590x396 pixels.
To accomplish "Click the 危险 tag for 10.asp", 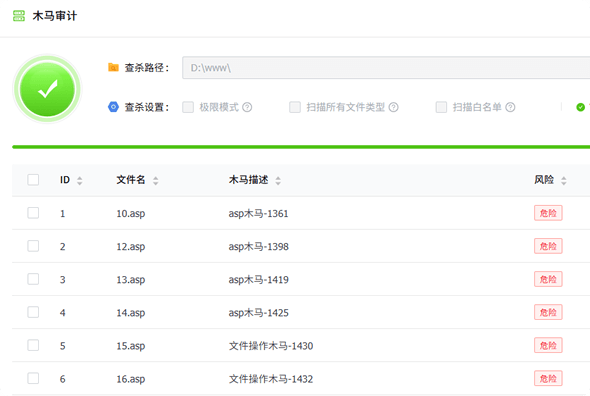I will point(548,213).
